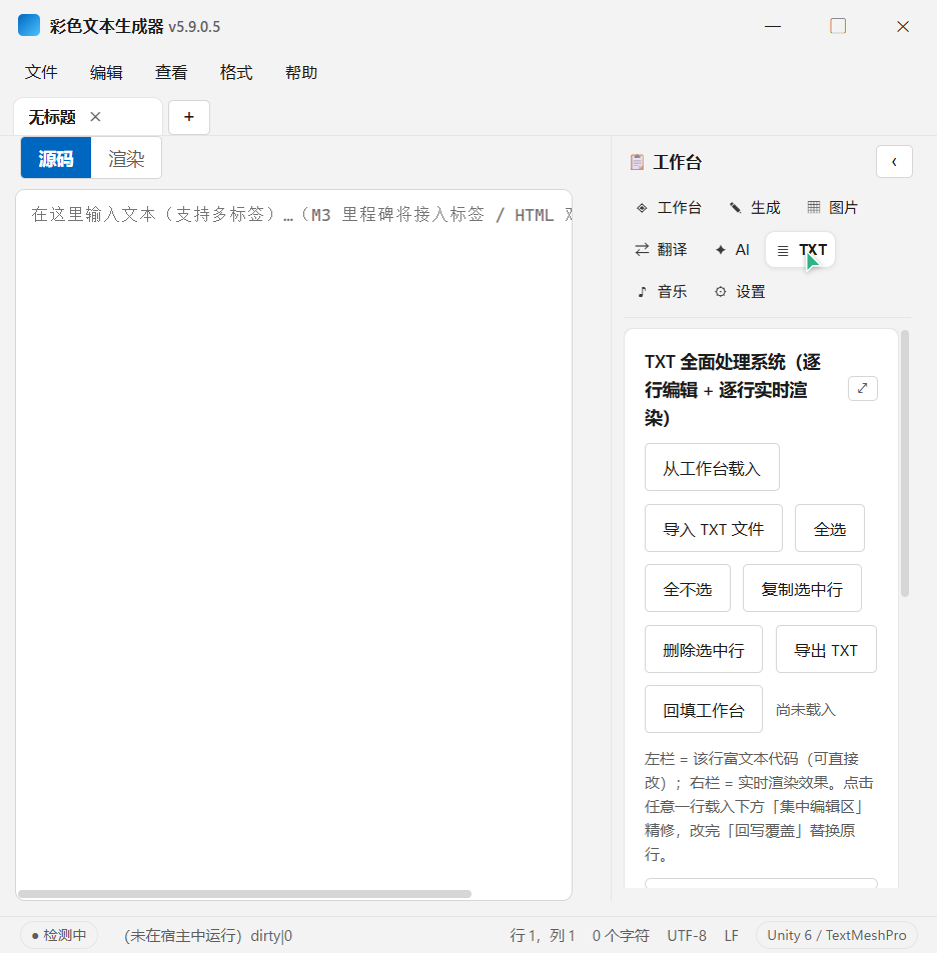Image resolution: width=937 pixels, height=953 pixels.
Task: Click the 0 个字符 status text
Action: point(620,935)
